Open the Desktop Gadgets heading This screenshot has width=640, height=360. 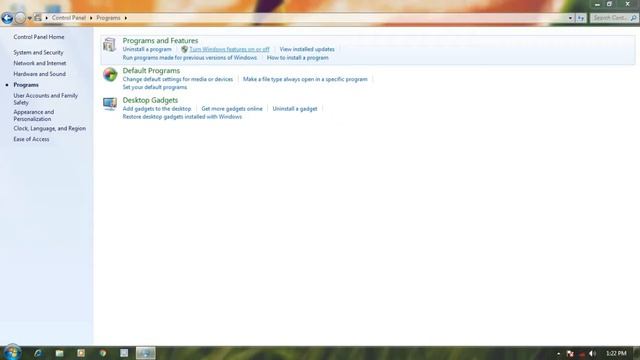pos(150,100)
